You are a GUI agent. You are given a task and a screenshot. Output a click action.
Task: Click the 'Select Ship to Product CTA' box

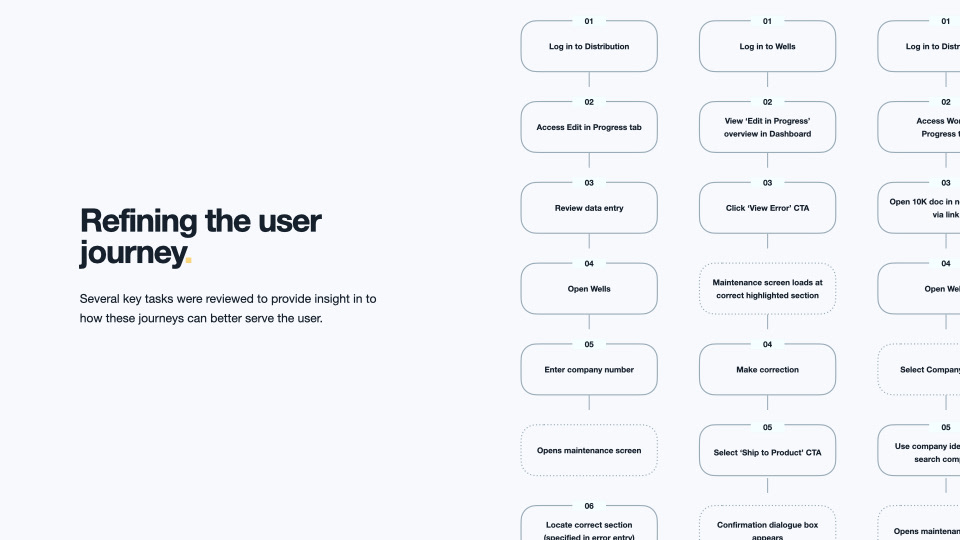point(767,452)
